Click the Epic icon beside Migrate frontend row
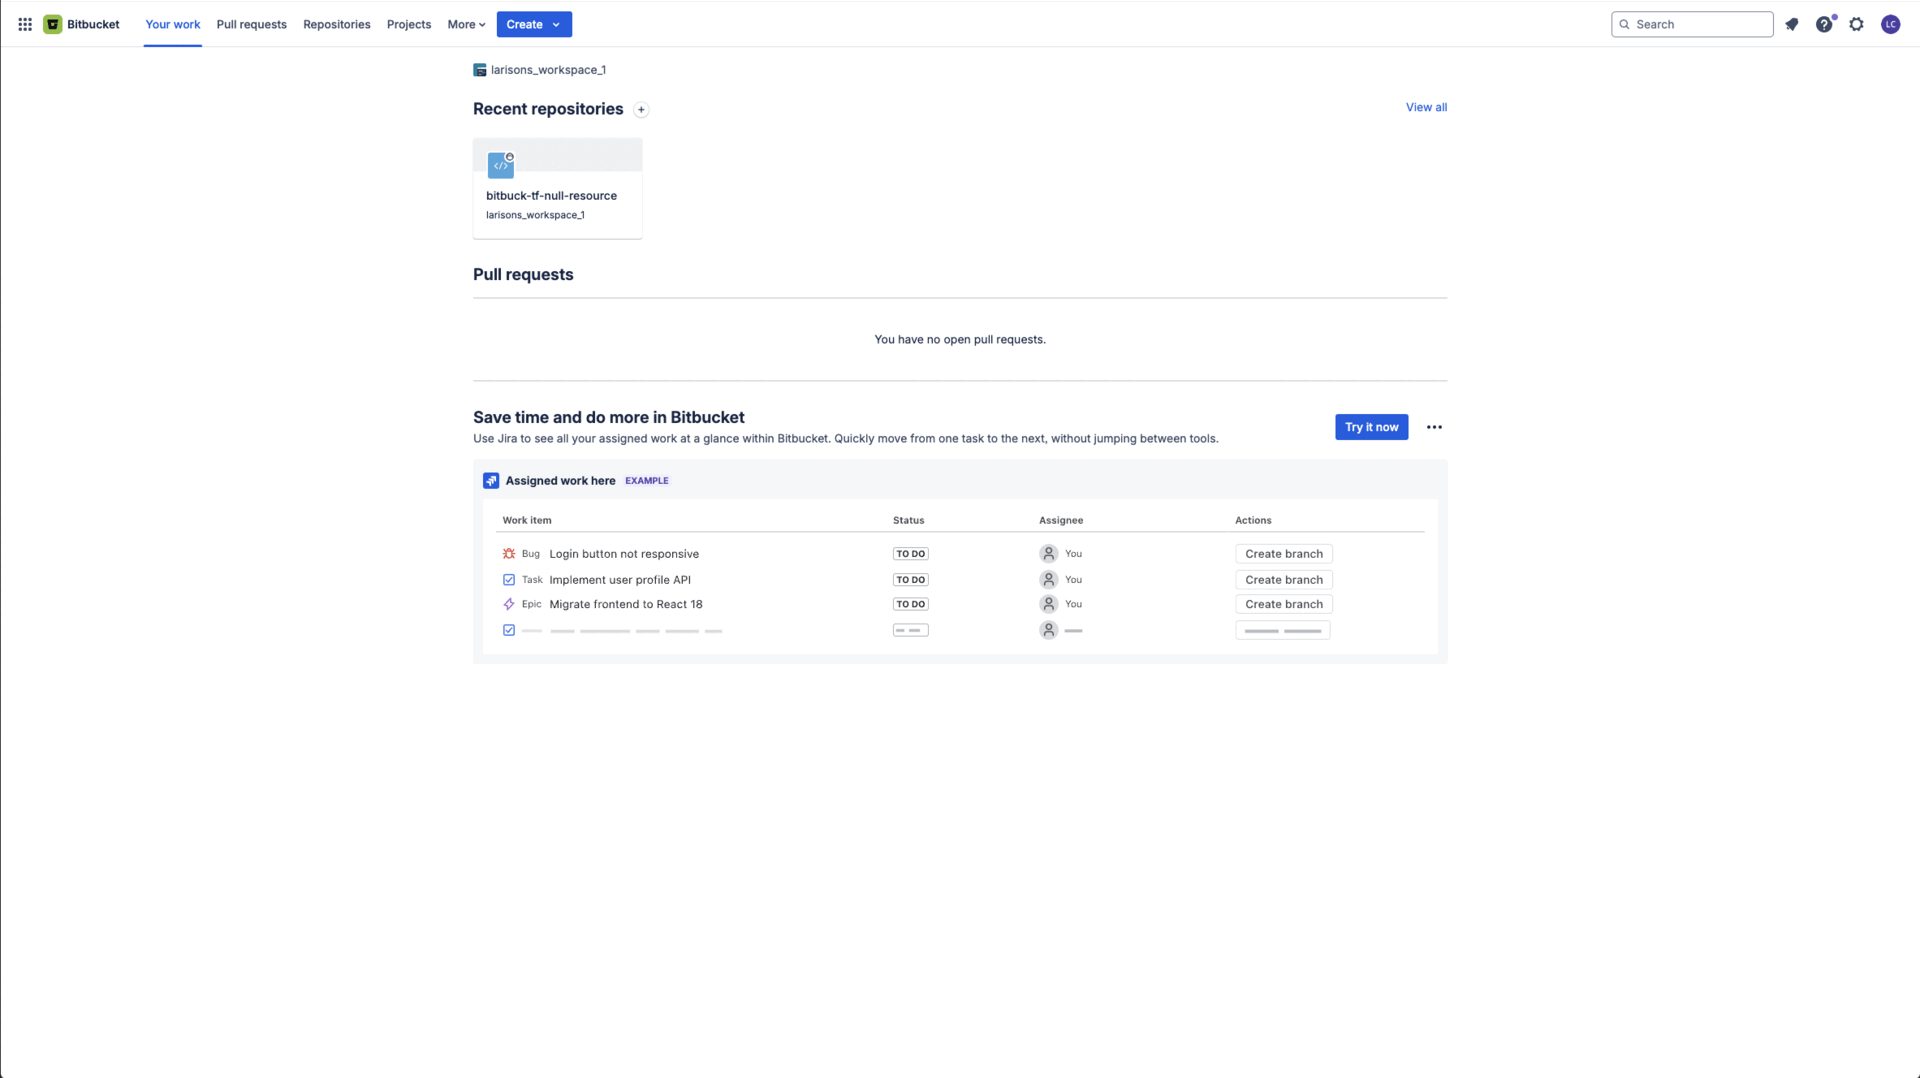 (x=509, y=604)
